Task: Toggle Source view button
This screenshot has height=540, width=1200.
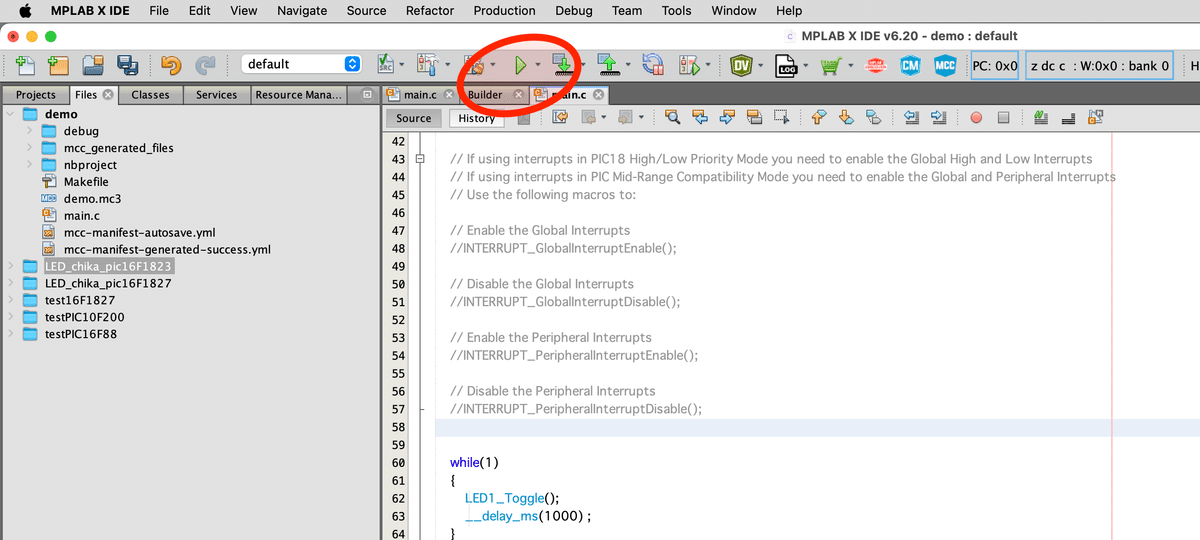Action: tap(414, 118)
